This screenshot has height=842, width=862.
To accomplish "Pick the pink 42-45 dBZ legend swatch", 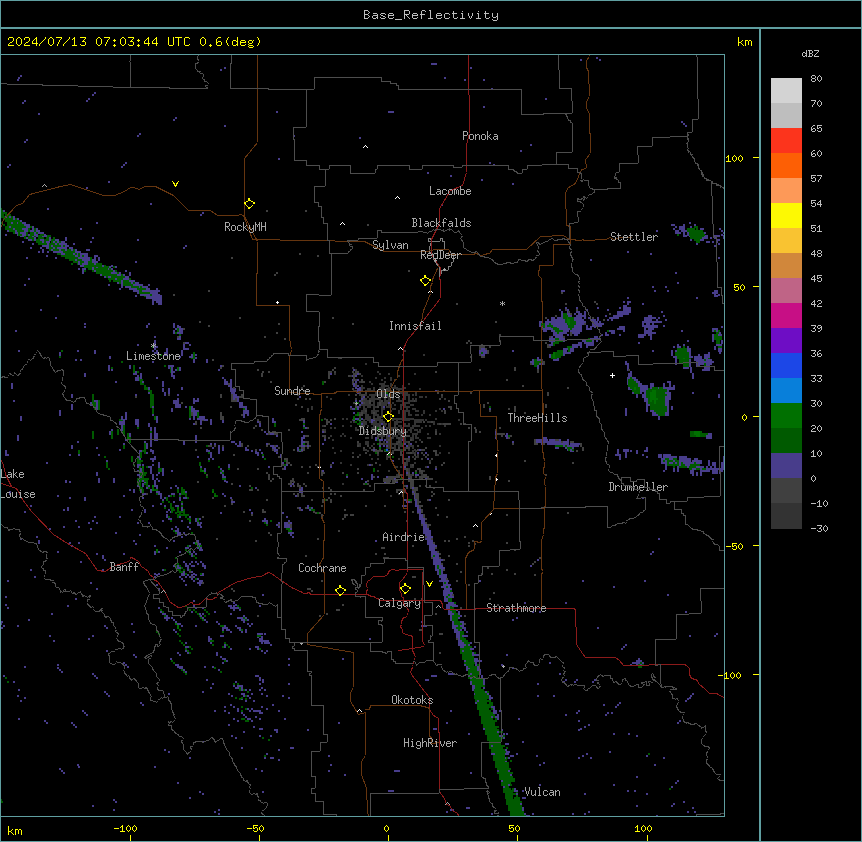I will (x=786, y=291).
